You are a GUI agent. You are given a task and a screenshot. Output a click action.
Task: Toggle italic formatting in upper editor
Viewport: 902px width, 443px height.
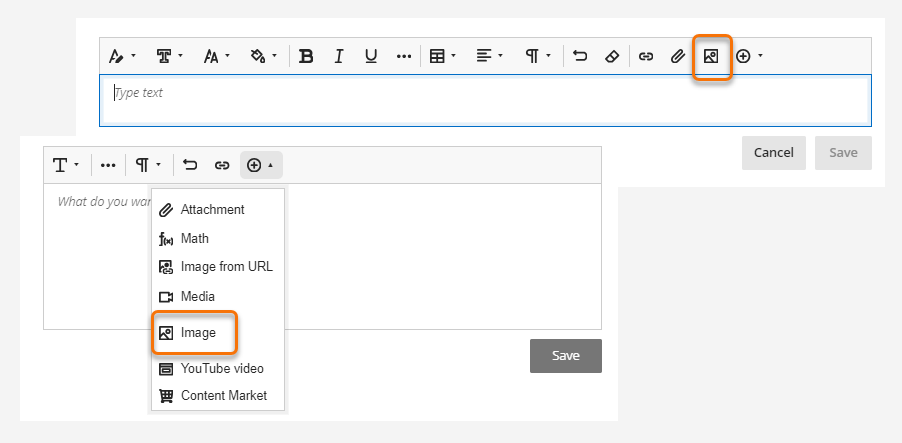point(339,56)
